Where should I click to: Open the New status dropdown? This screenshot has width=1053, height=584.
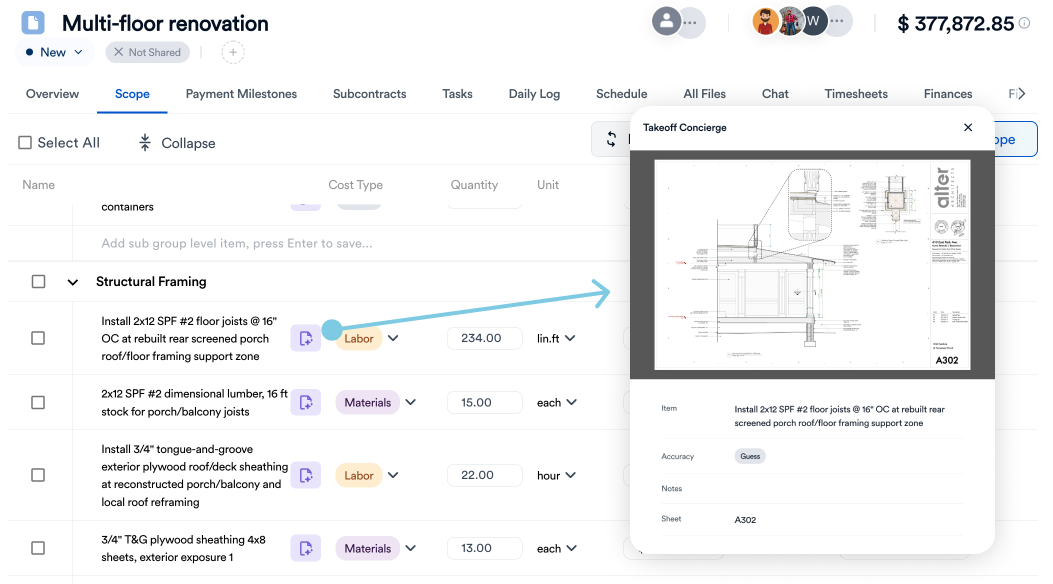pos(54,52)
